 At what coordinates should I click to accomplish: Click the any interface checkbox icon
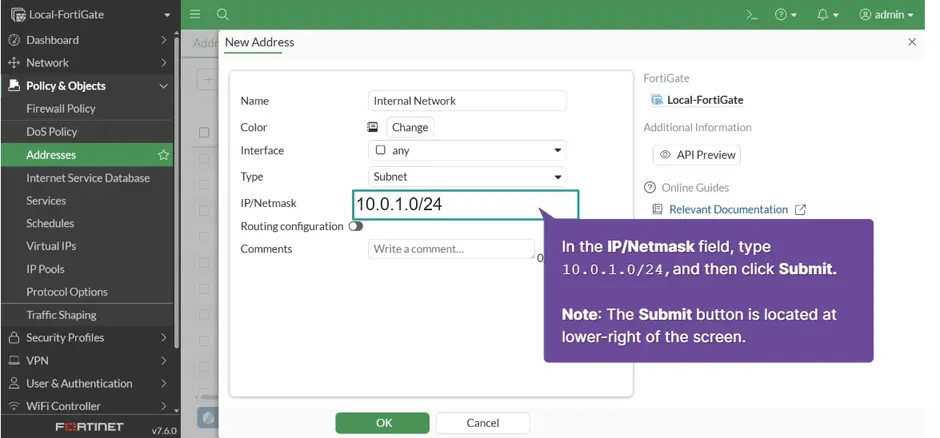pos(380,150)
